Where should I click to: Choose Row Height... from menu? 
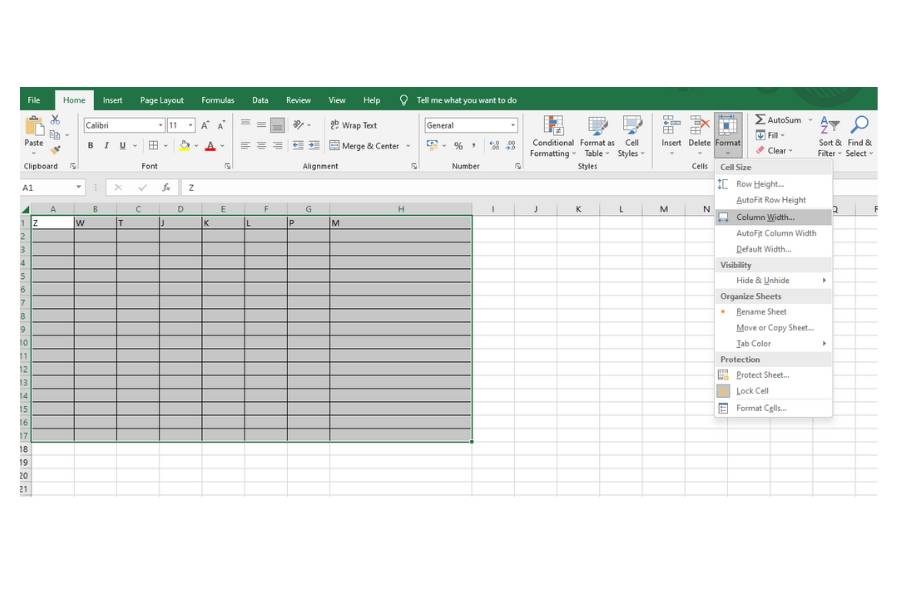tap(773, 184)
